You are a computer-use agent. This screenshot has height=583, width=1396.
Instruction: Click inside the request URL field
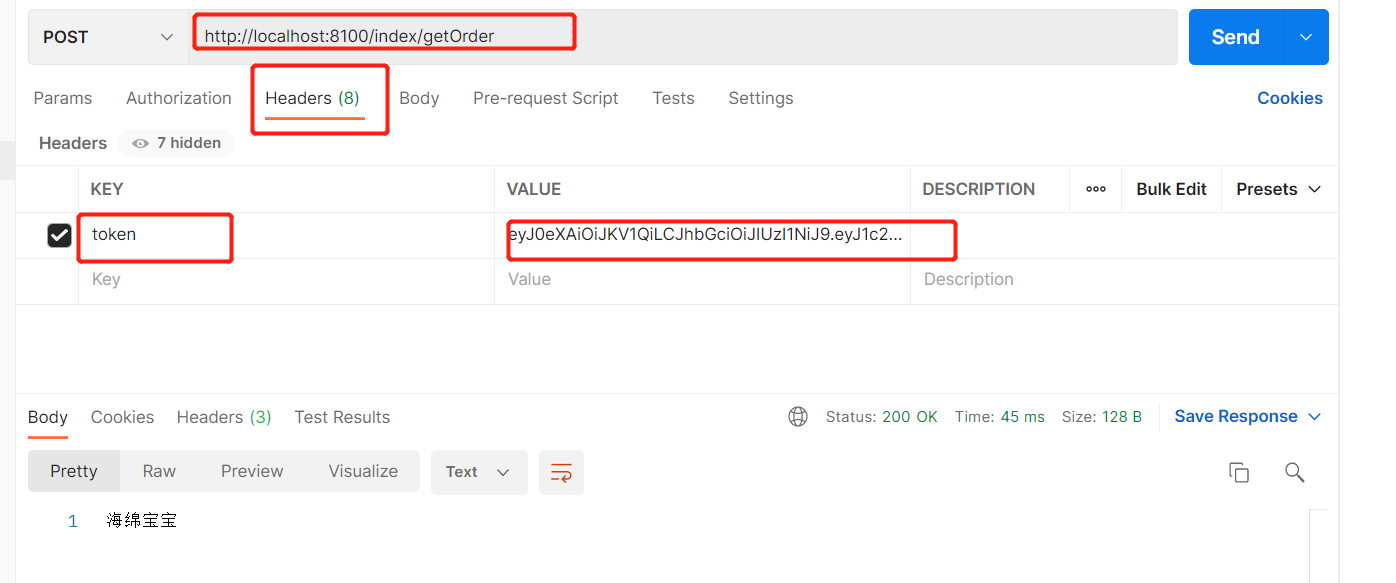[384, 36]
